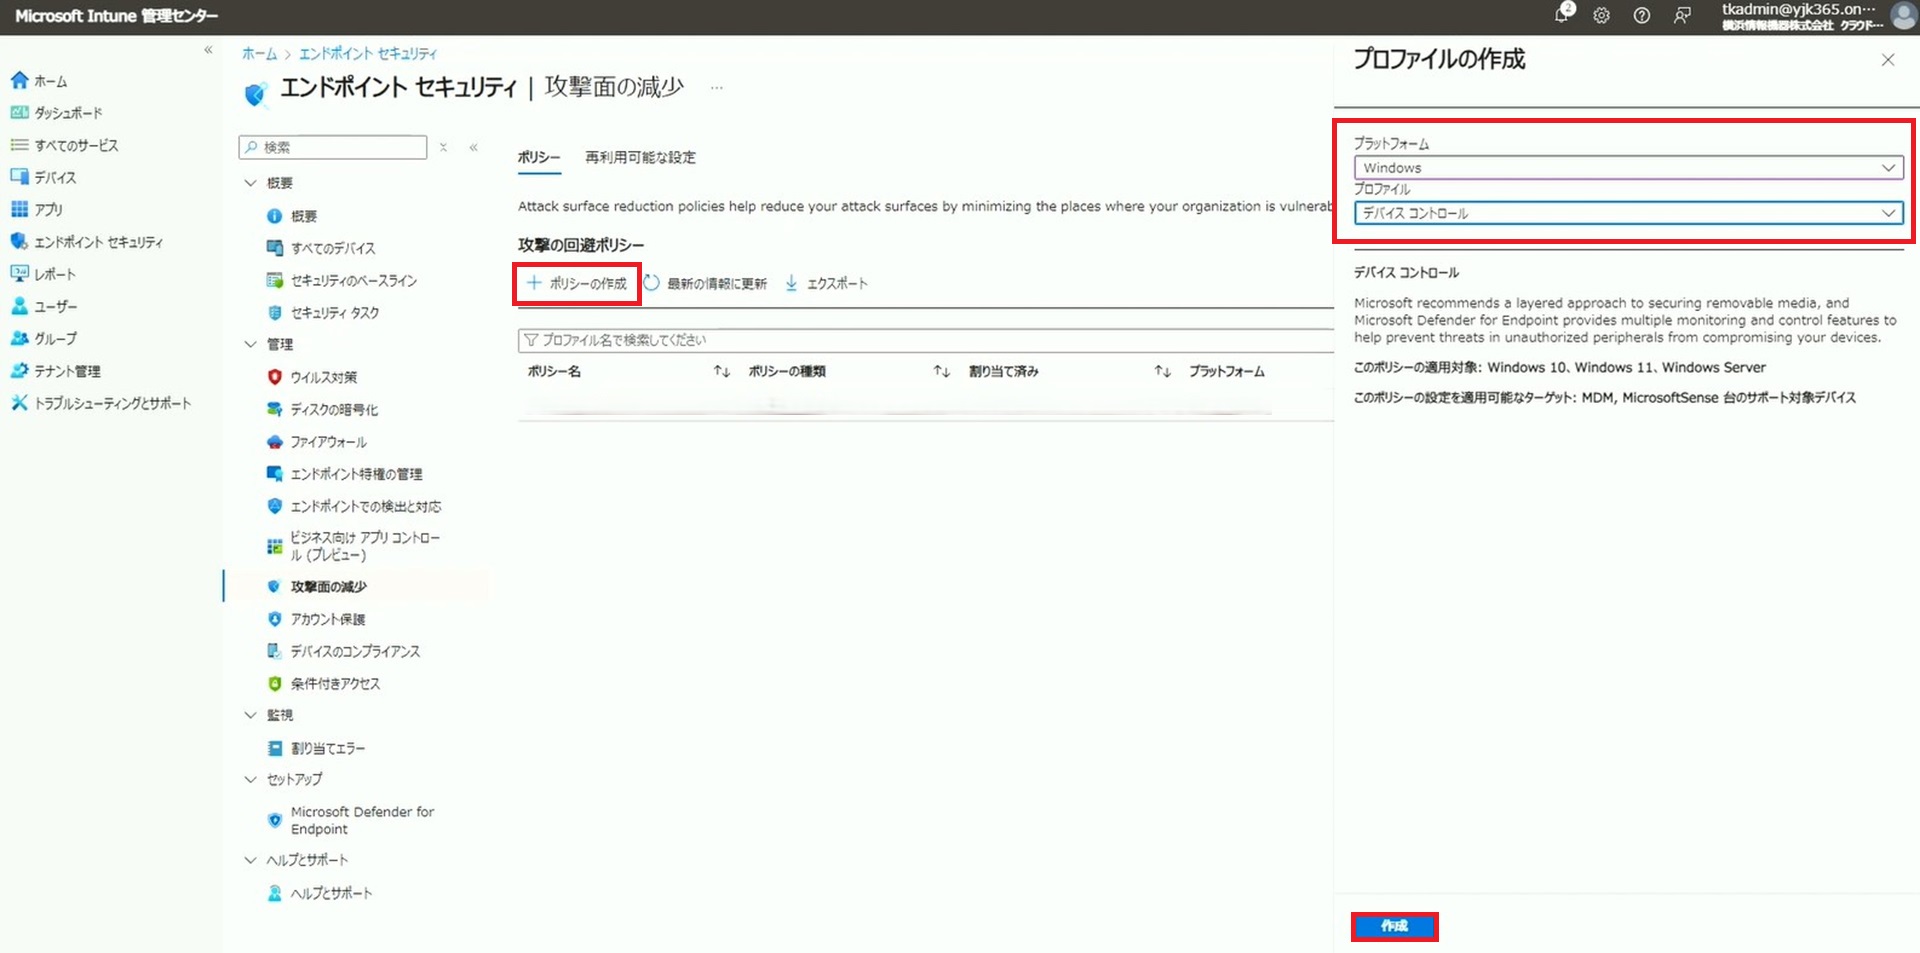The width and height of the screenshot is (1920, 953).
Task: Sort by ポリシーの種類 column arrows
Action: tap(941, 371)
